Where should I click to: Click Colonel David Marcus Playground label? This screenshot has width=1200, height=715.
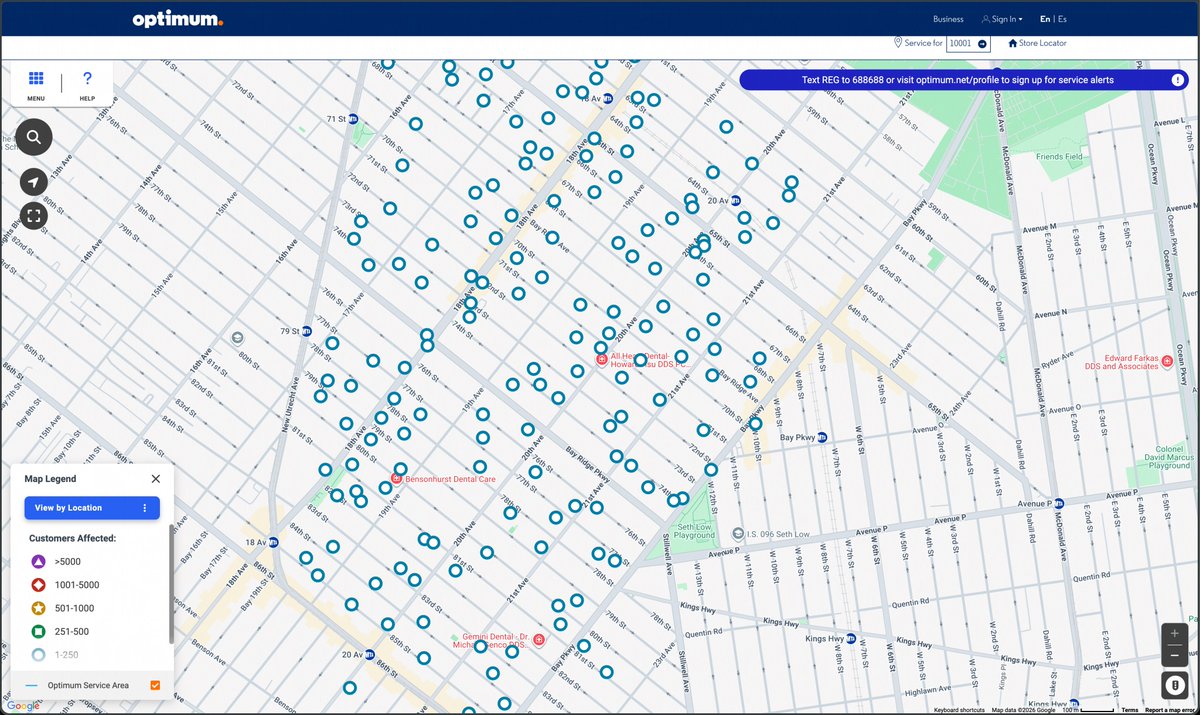coord(1169,457)
